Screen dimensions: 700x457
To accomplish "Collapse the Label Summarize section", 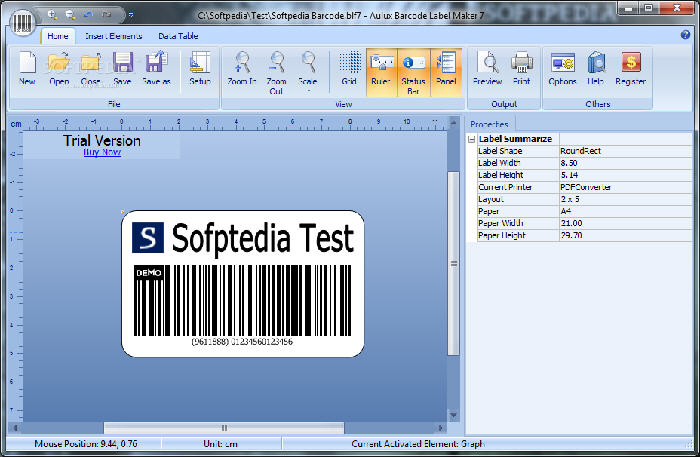I will tap(471, 139).
